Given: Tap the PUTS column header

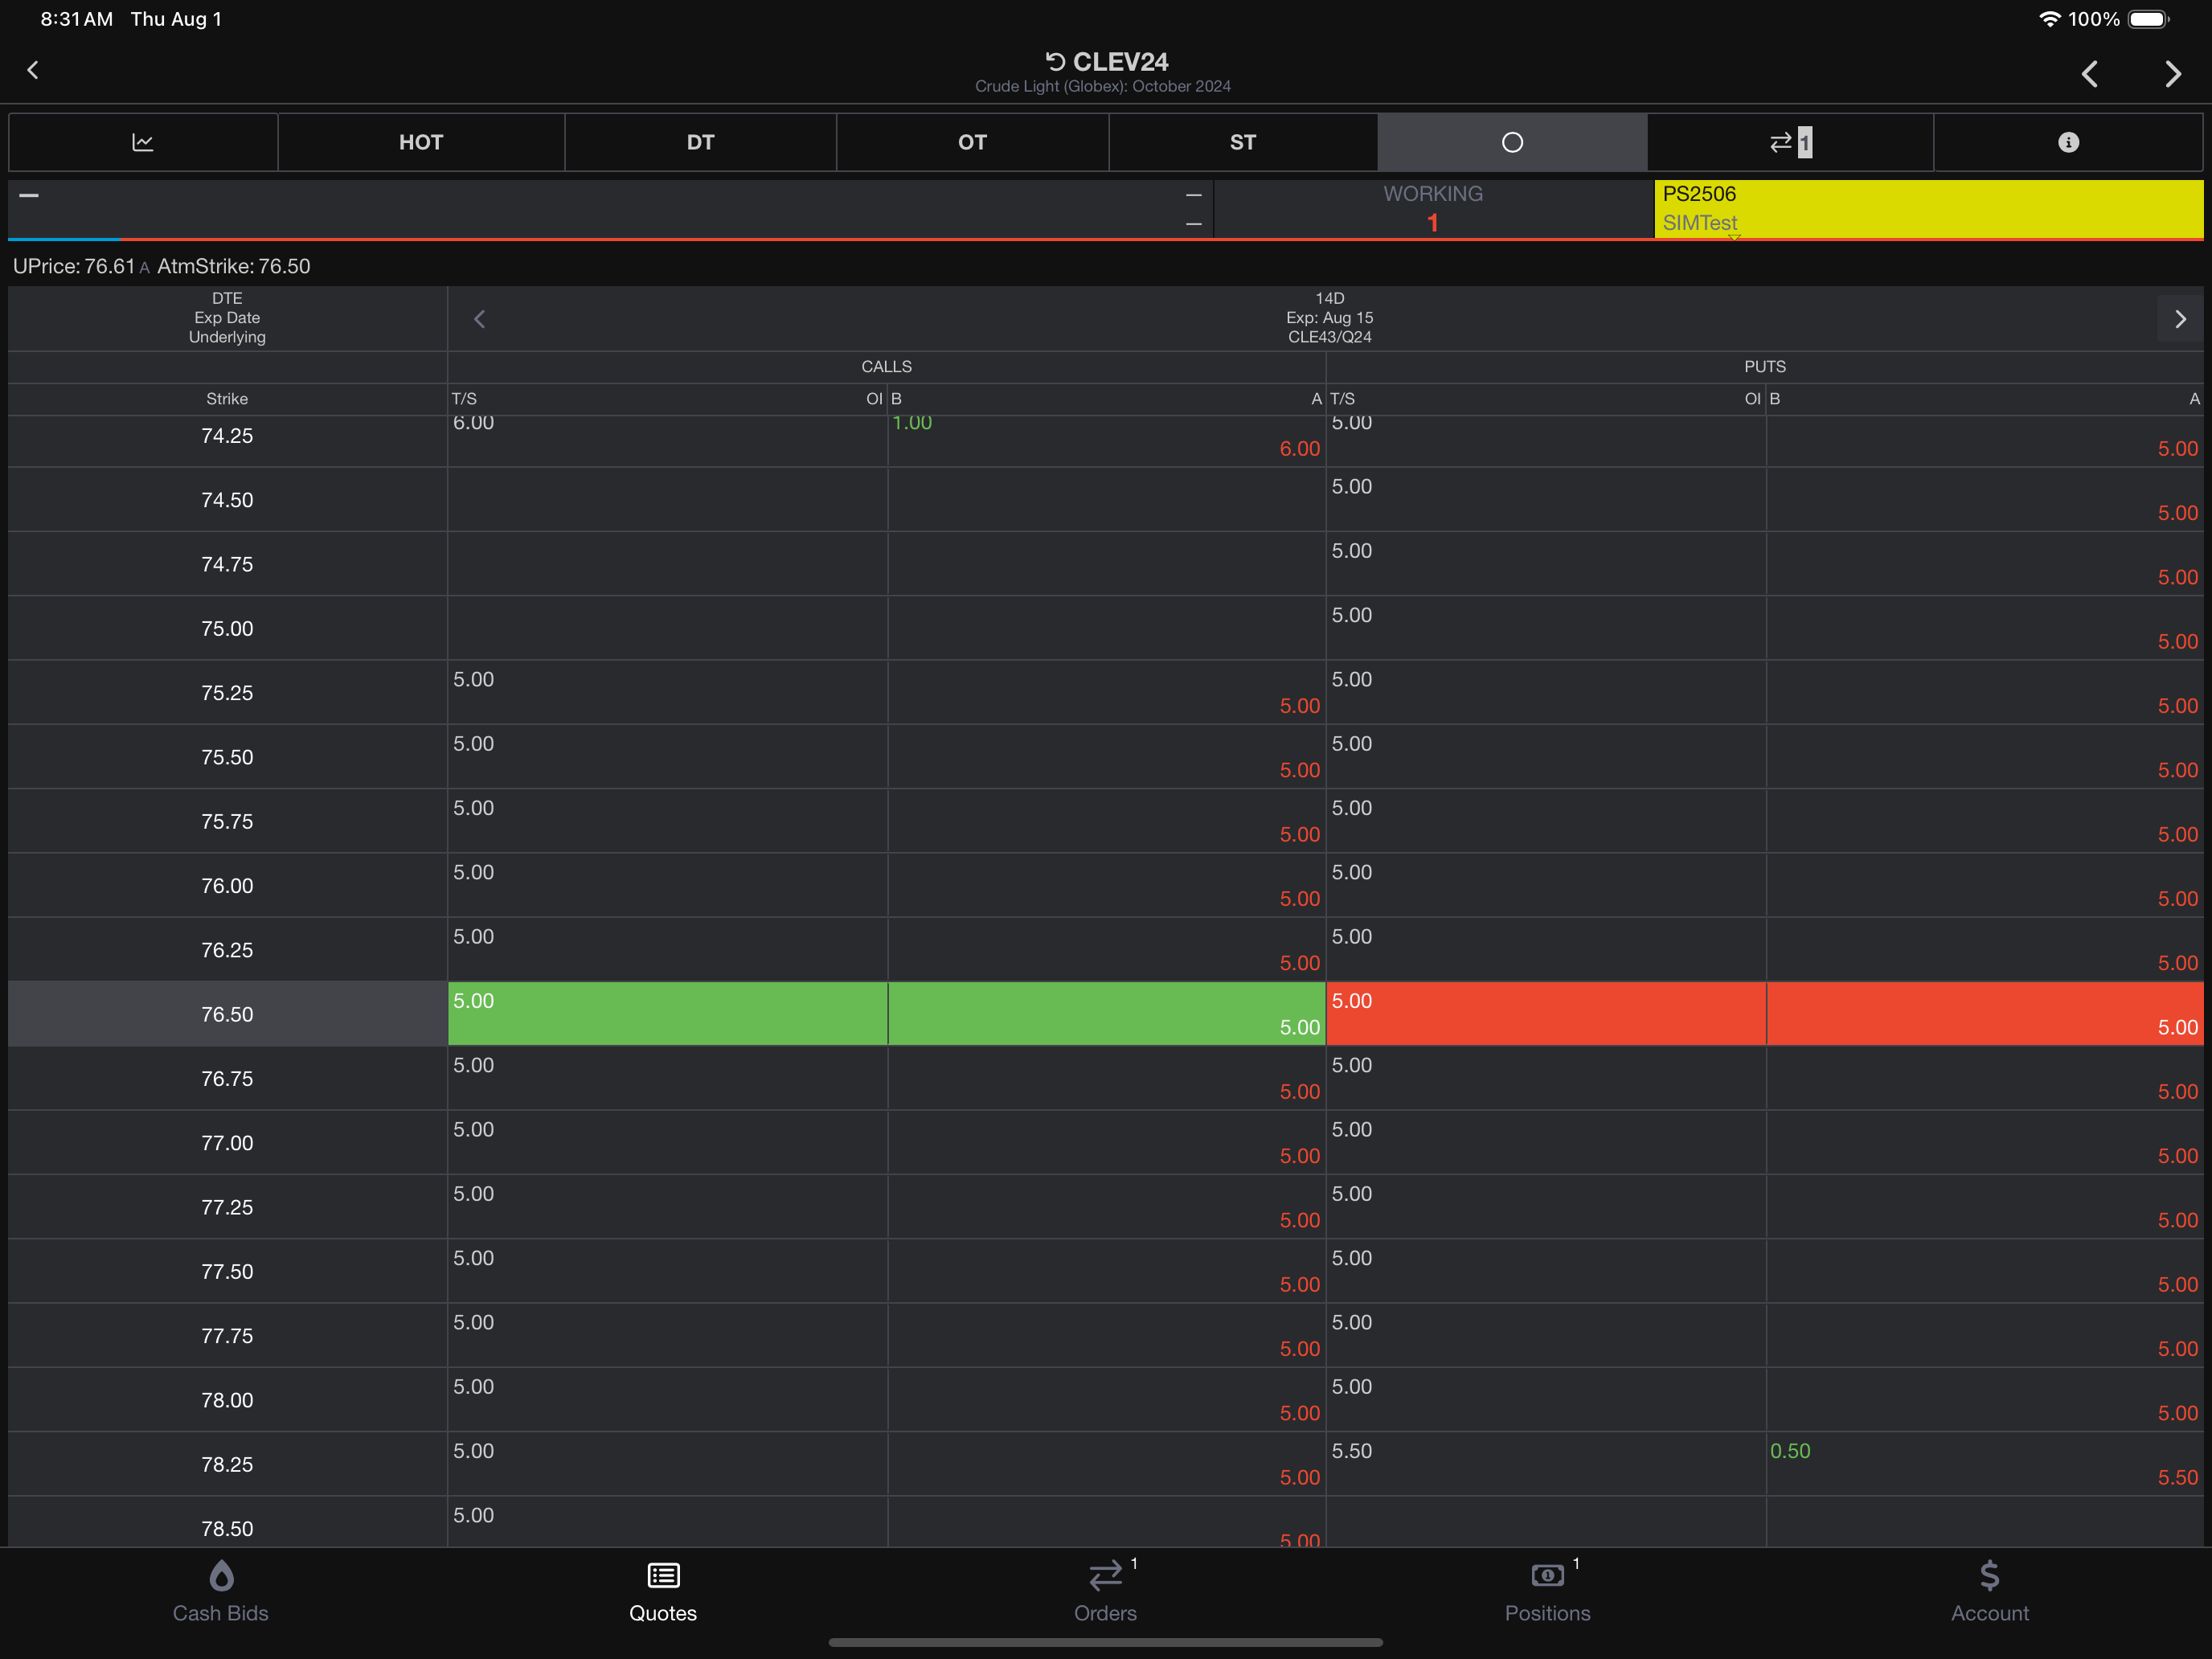Looking at the screenshot, I should (1765, 367).
